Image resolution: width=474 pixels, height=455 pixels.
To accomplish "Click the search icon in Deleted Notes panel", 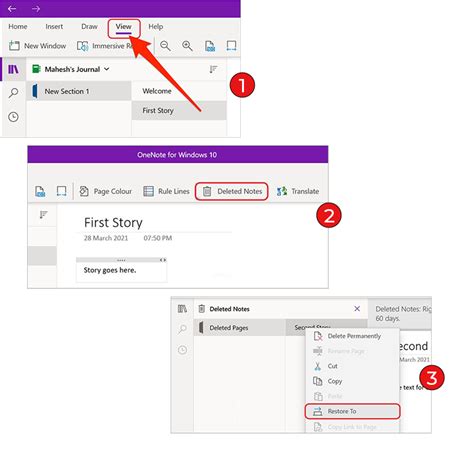I will coord(182,329).
